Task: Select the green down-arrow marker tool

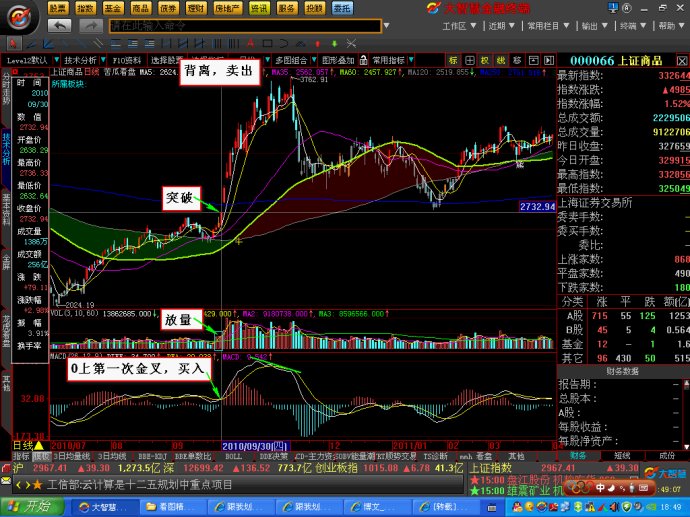Action: 334,44
